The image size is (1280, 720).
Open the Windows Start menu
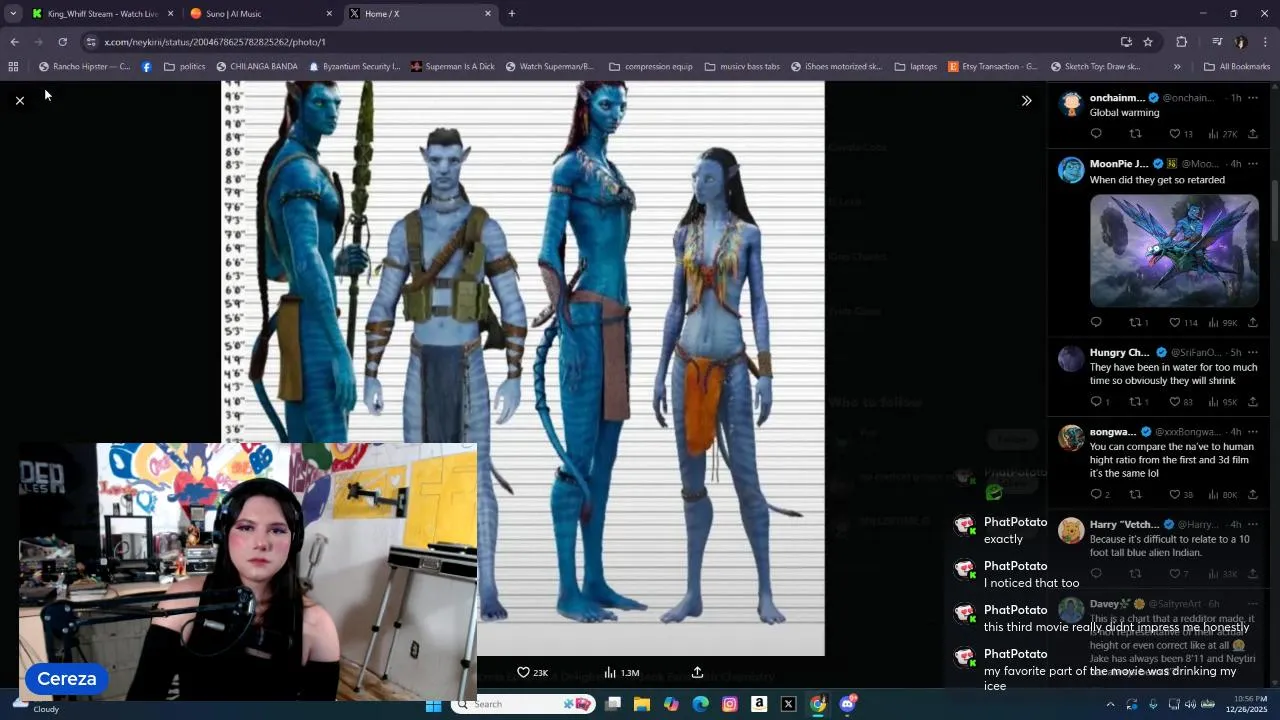click(433, 704)
